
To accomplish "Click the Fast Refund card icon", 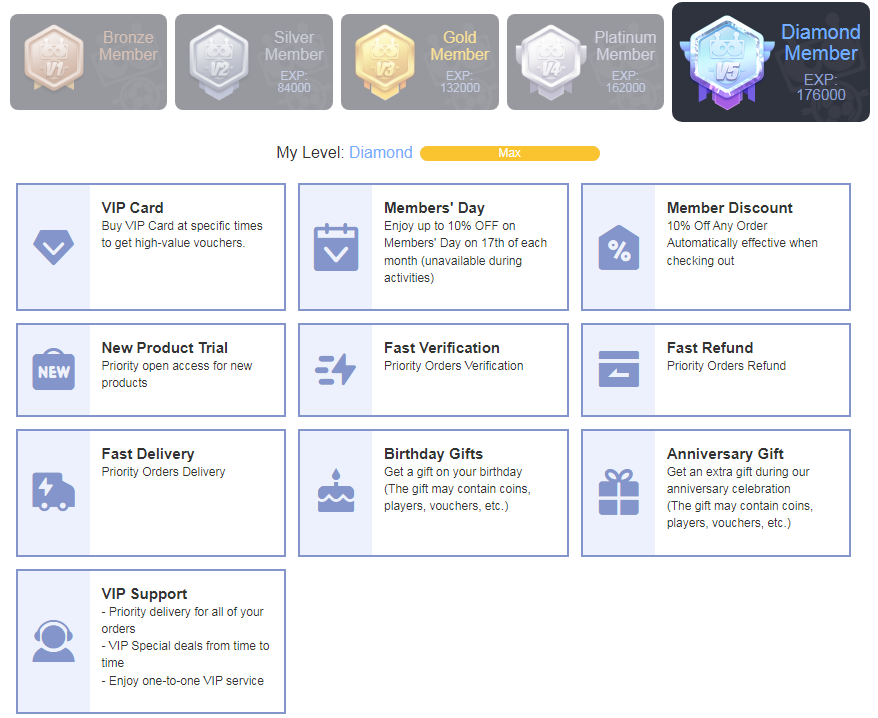I will [x=618, y=370].
